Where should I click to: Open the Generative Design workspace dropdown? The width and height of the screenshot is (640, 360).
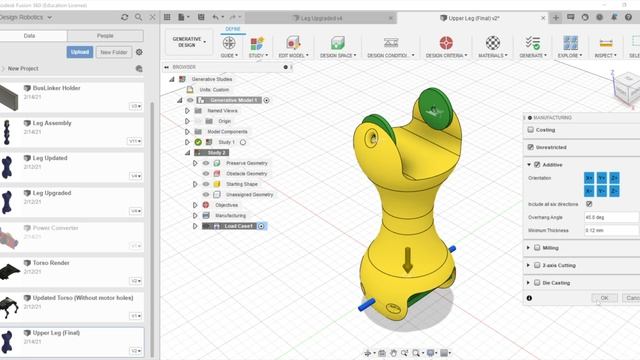tap(189, 42)
